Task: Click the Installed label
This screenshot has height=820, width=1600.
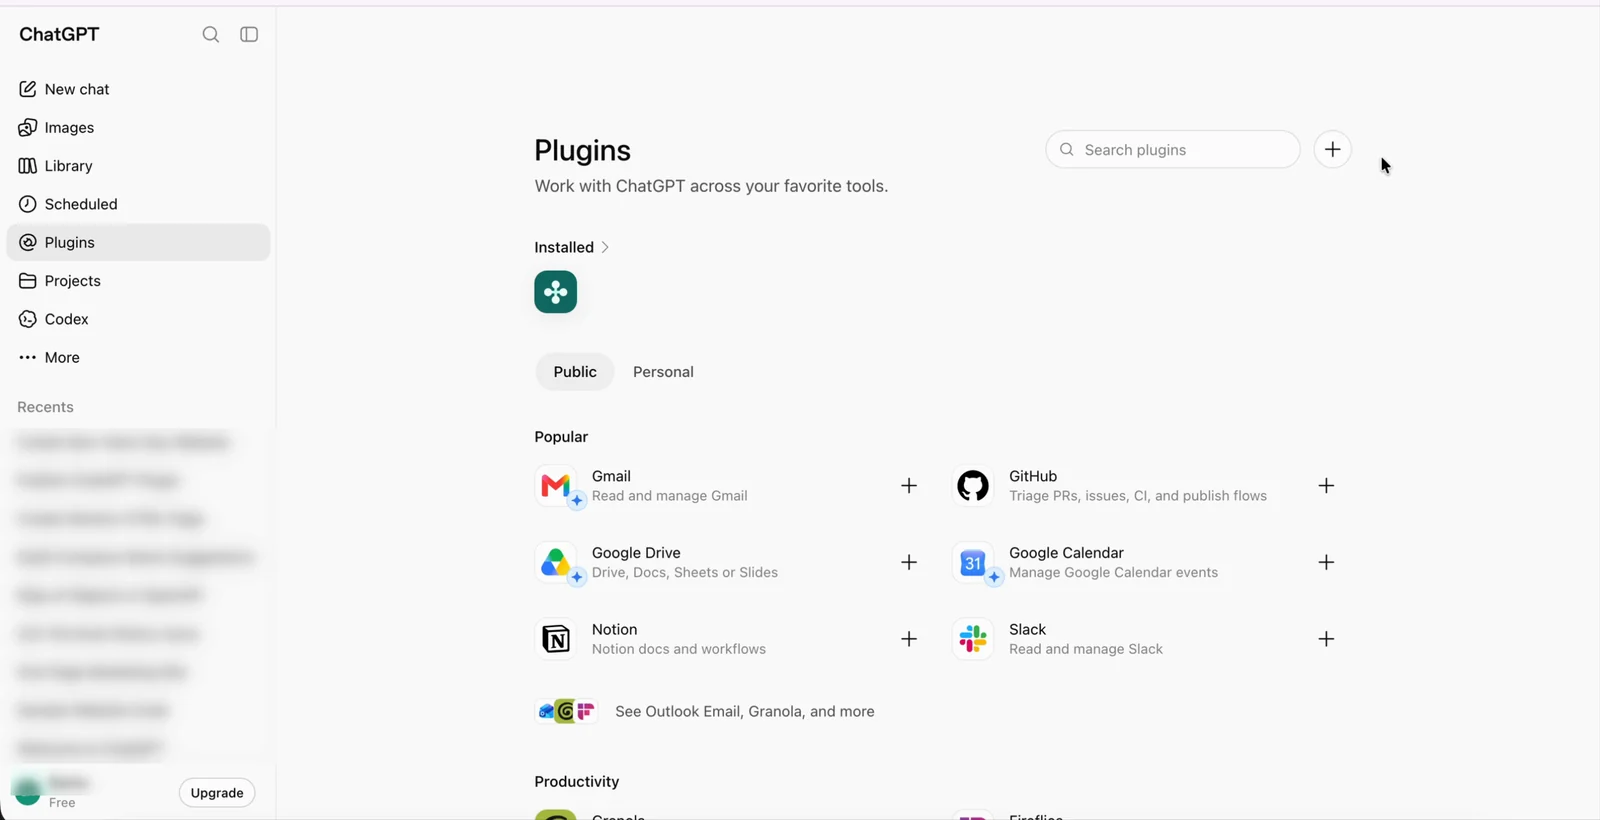Action: pyautogui.click(x=564, y=247)
